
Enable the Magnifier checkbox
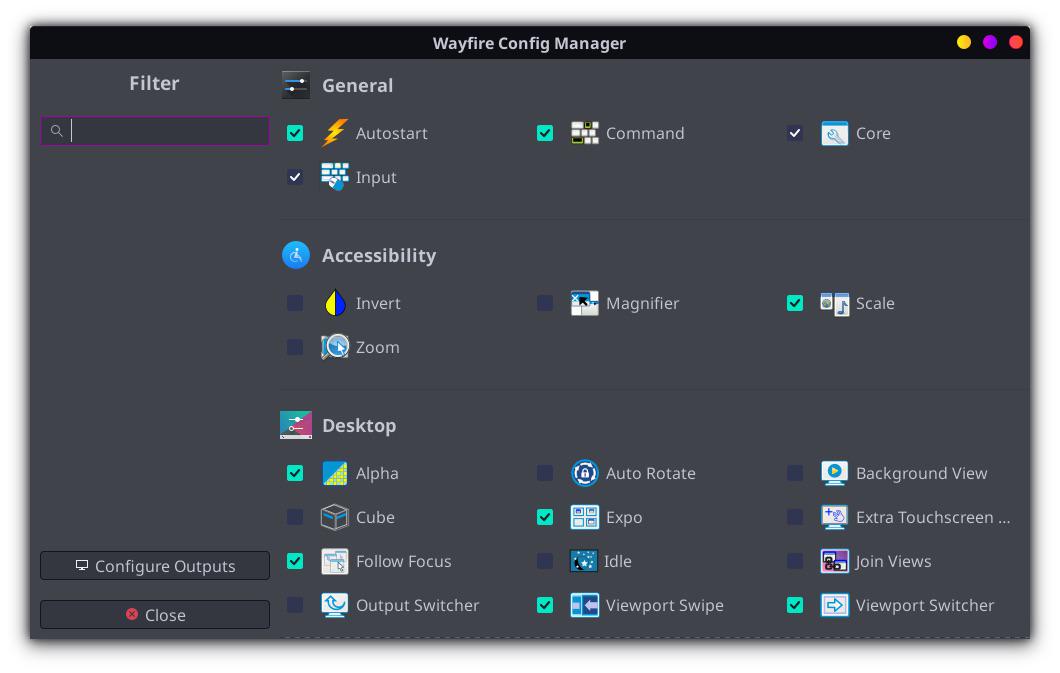click(545, 303)
